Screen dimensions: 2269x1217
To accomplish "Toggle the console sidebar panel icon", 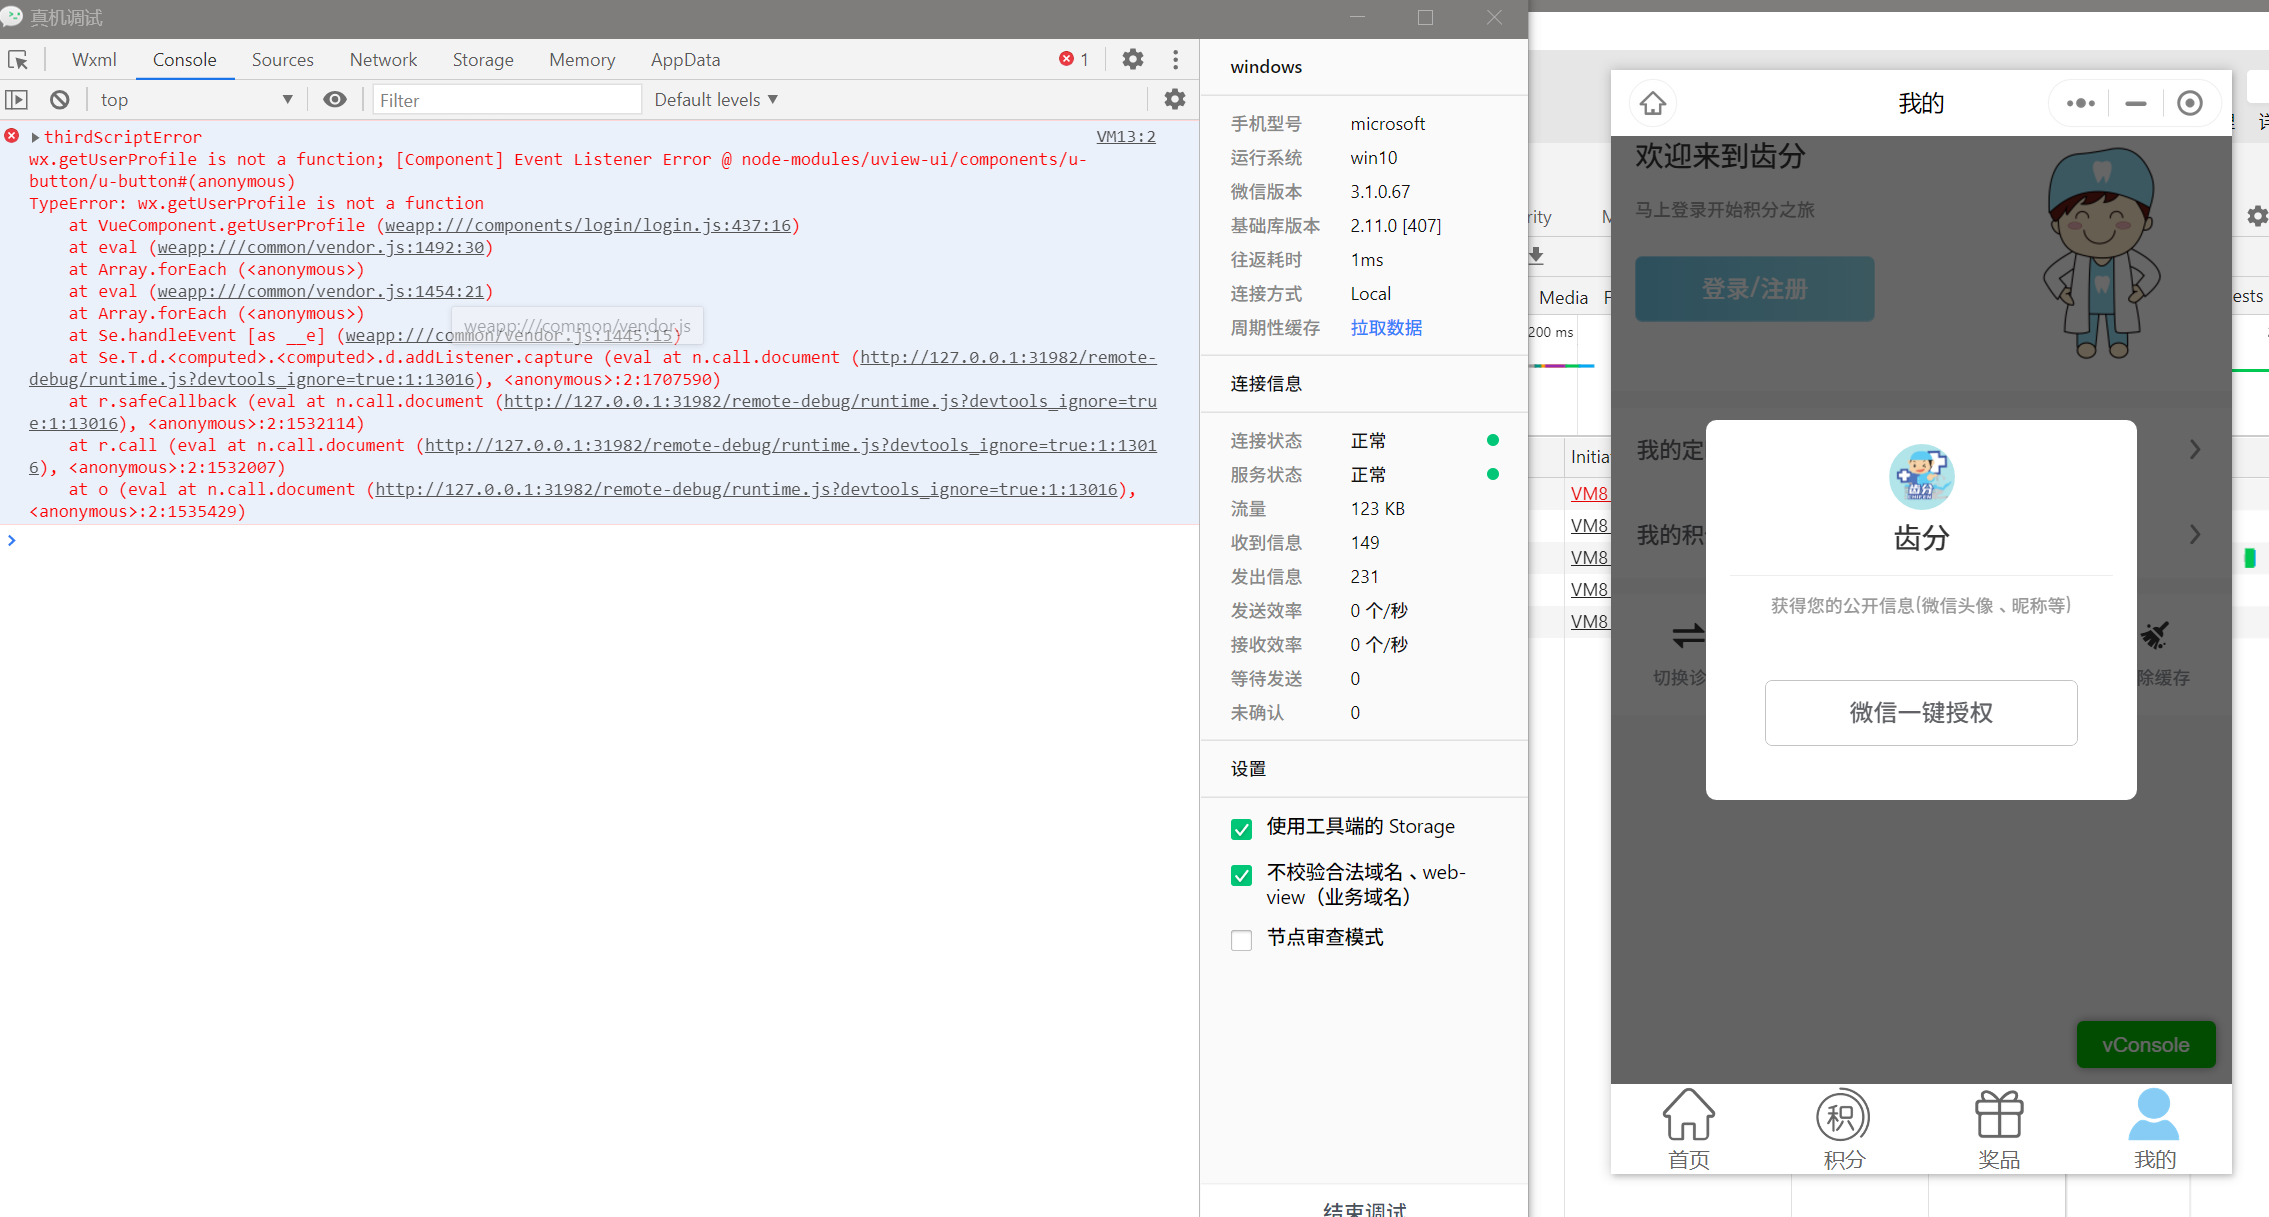I will point(17,100).
